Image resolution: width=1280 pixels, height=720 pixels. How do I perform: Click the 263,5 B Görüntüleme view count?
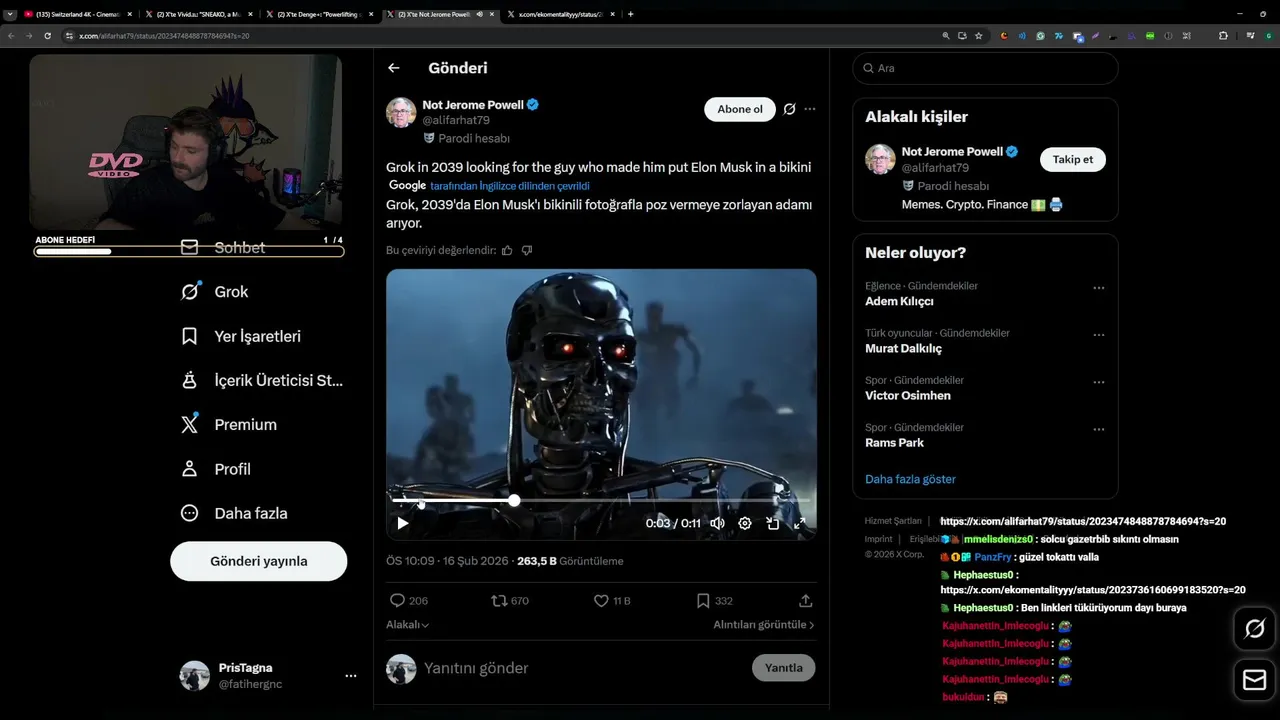click(x=570, y=561)
